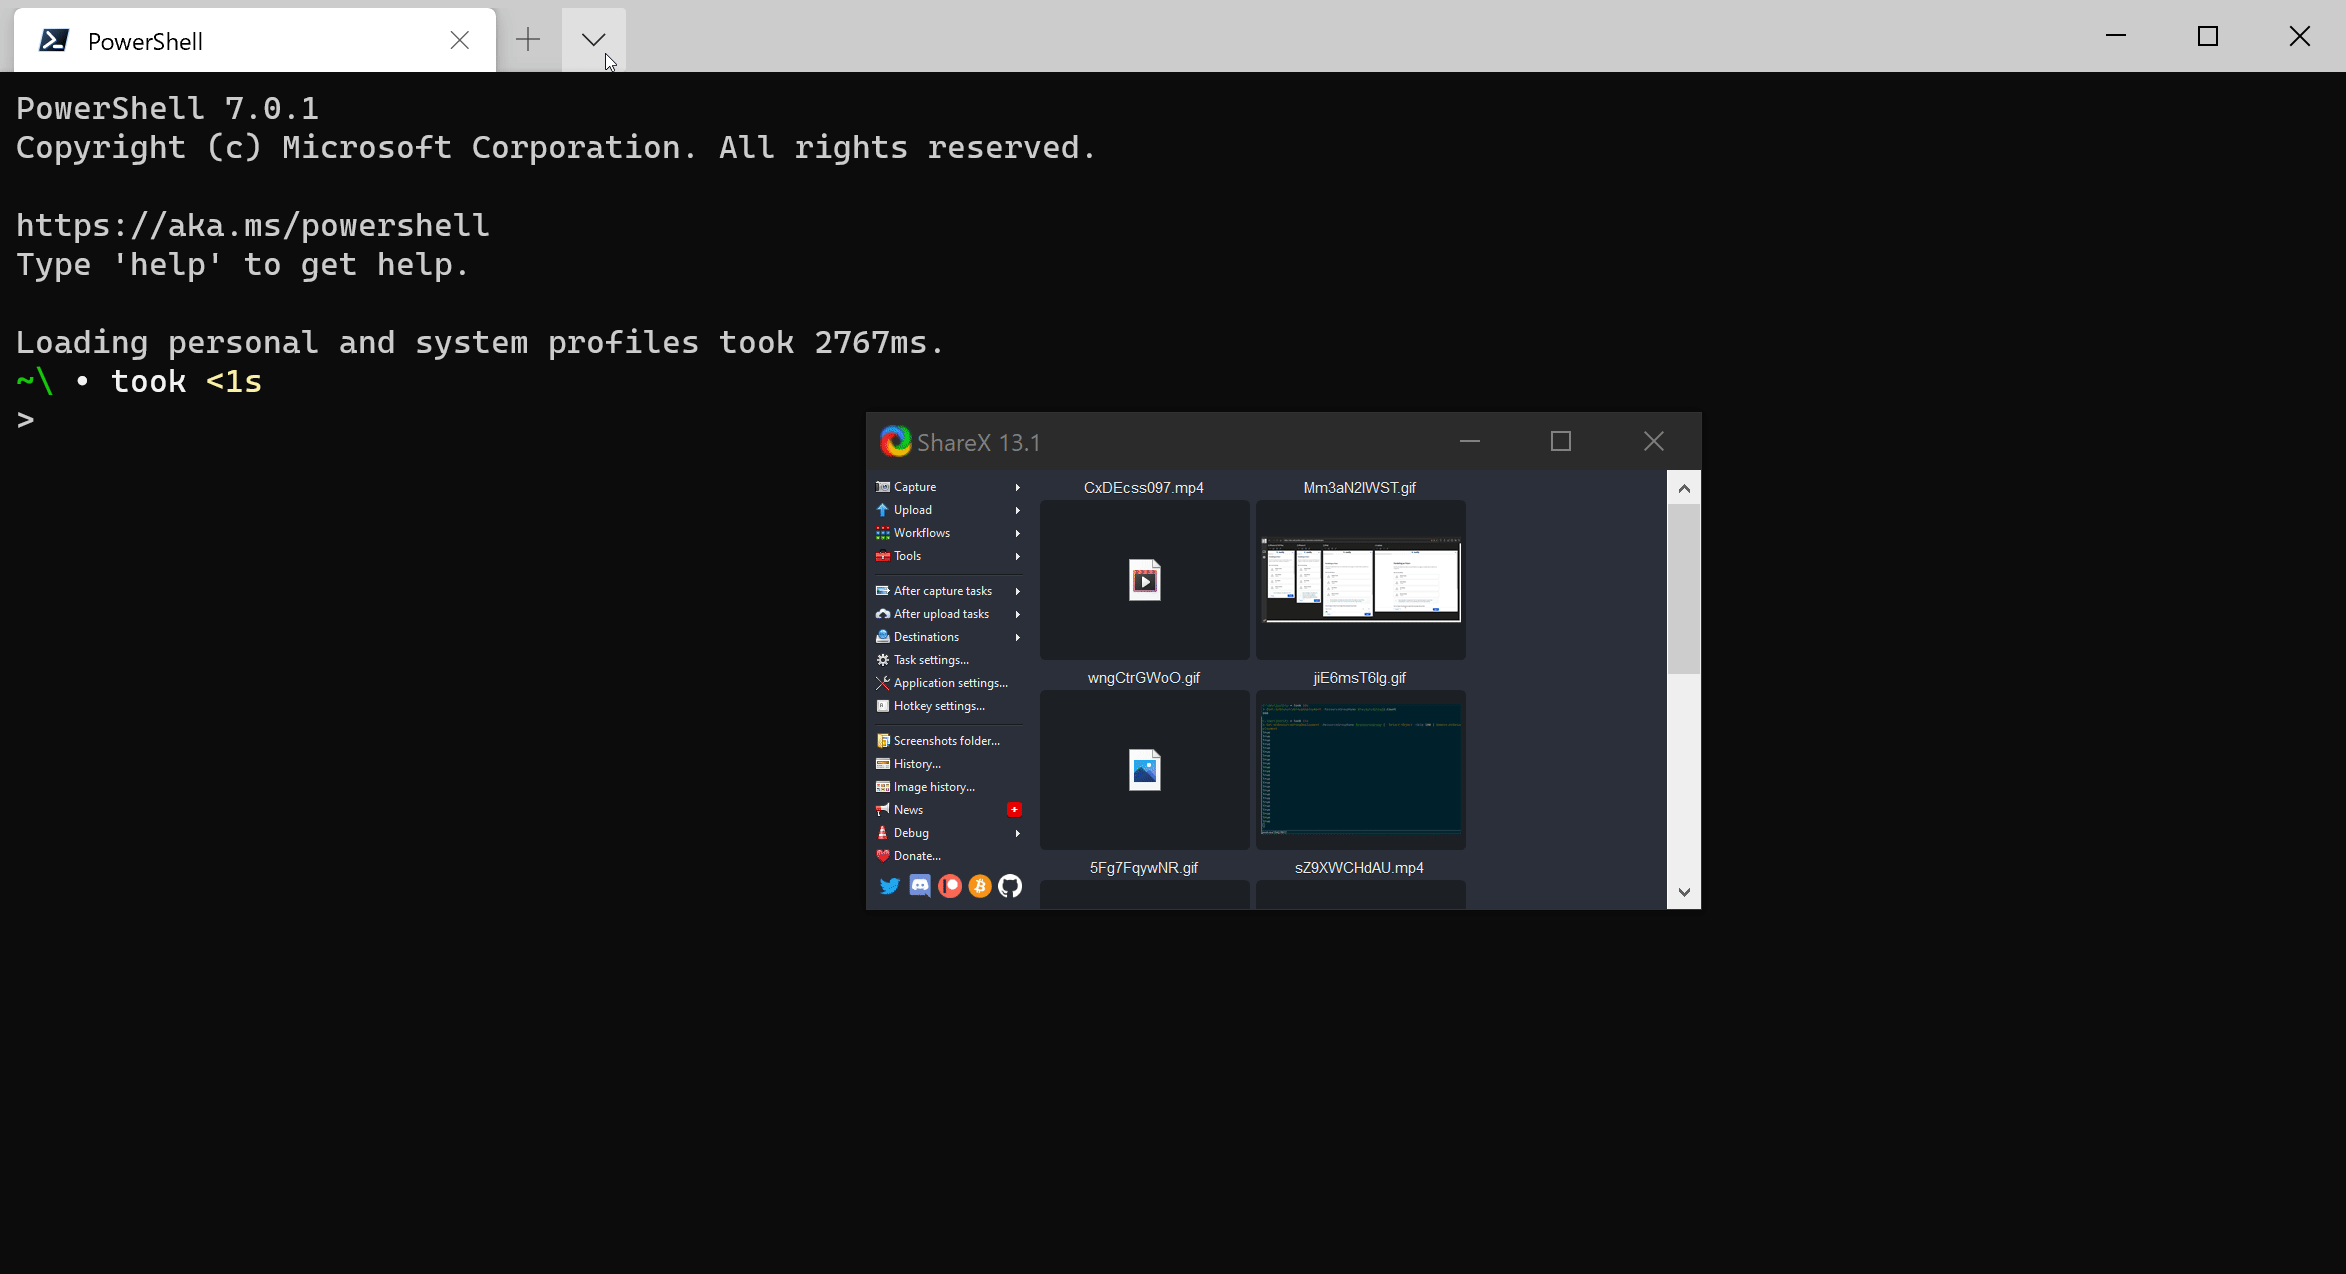The width and height of the screenshot is (2346, 1274).
Task: Open Application settings
Action: pos(950,683)
